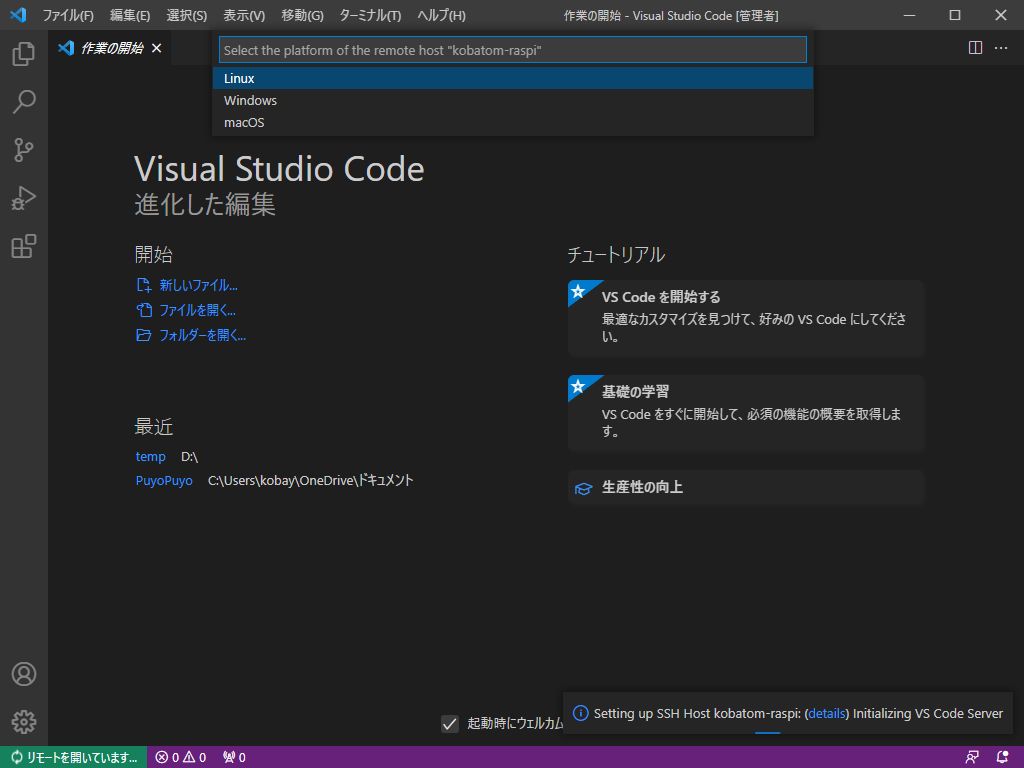Open the notifications bell icon
Screen dimensions: 1024x768
pyautogui.click(x=1003, y=758)
